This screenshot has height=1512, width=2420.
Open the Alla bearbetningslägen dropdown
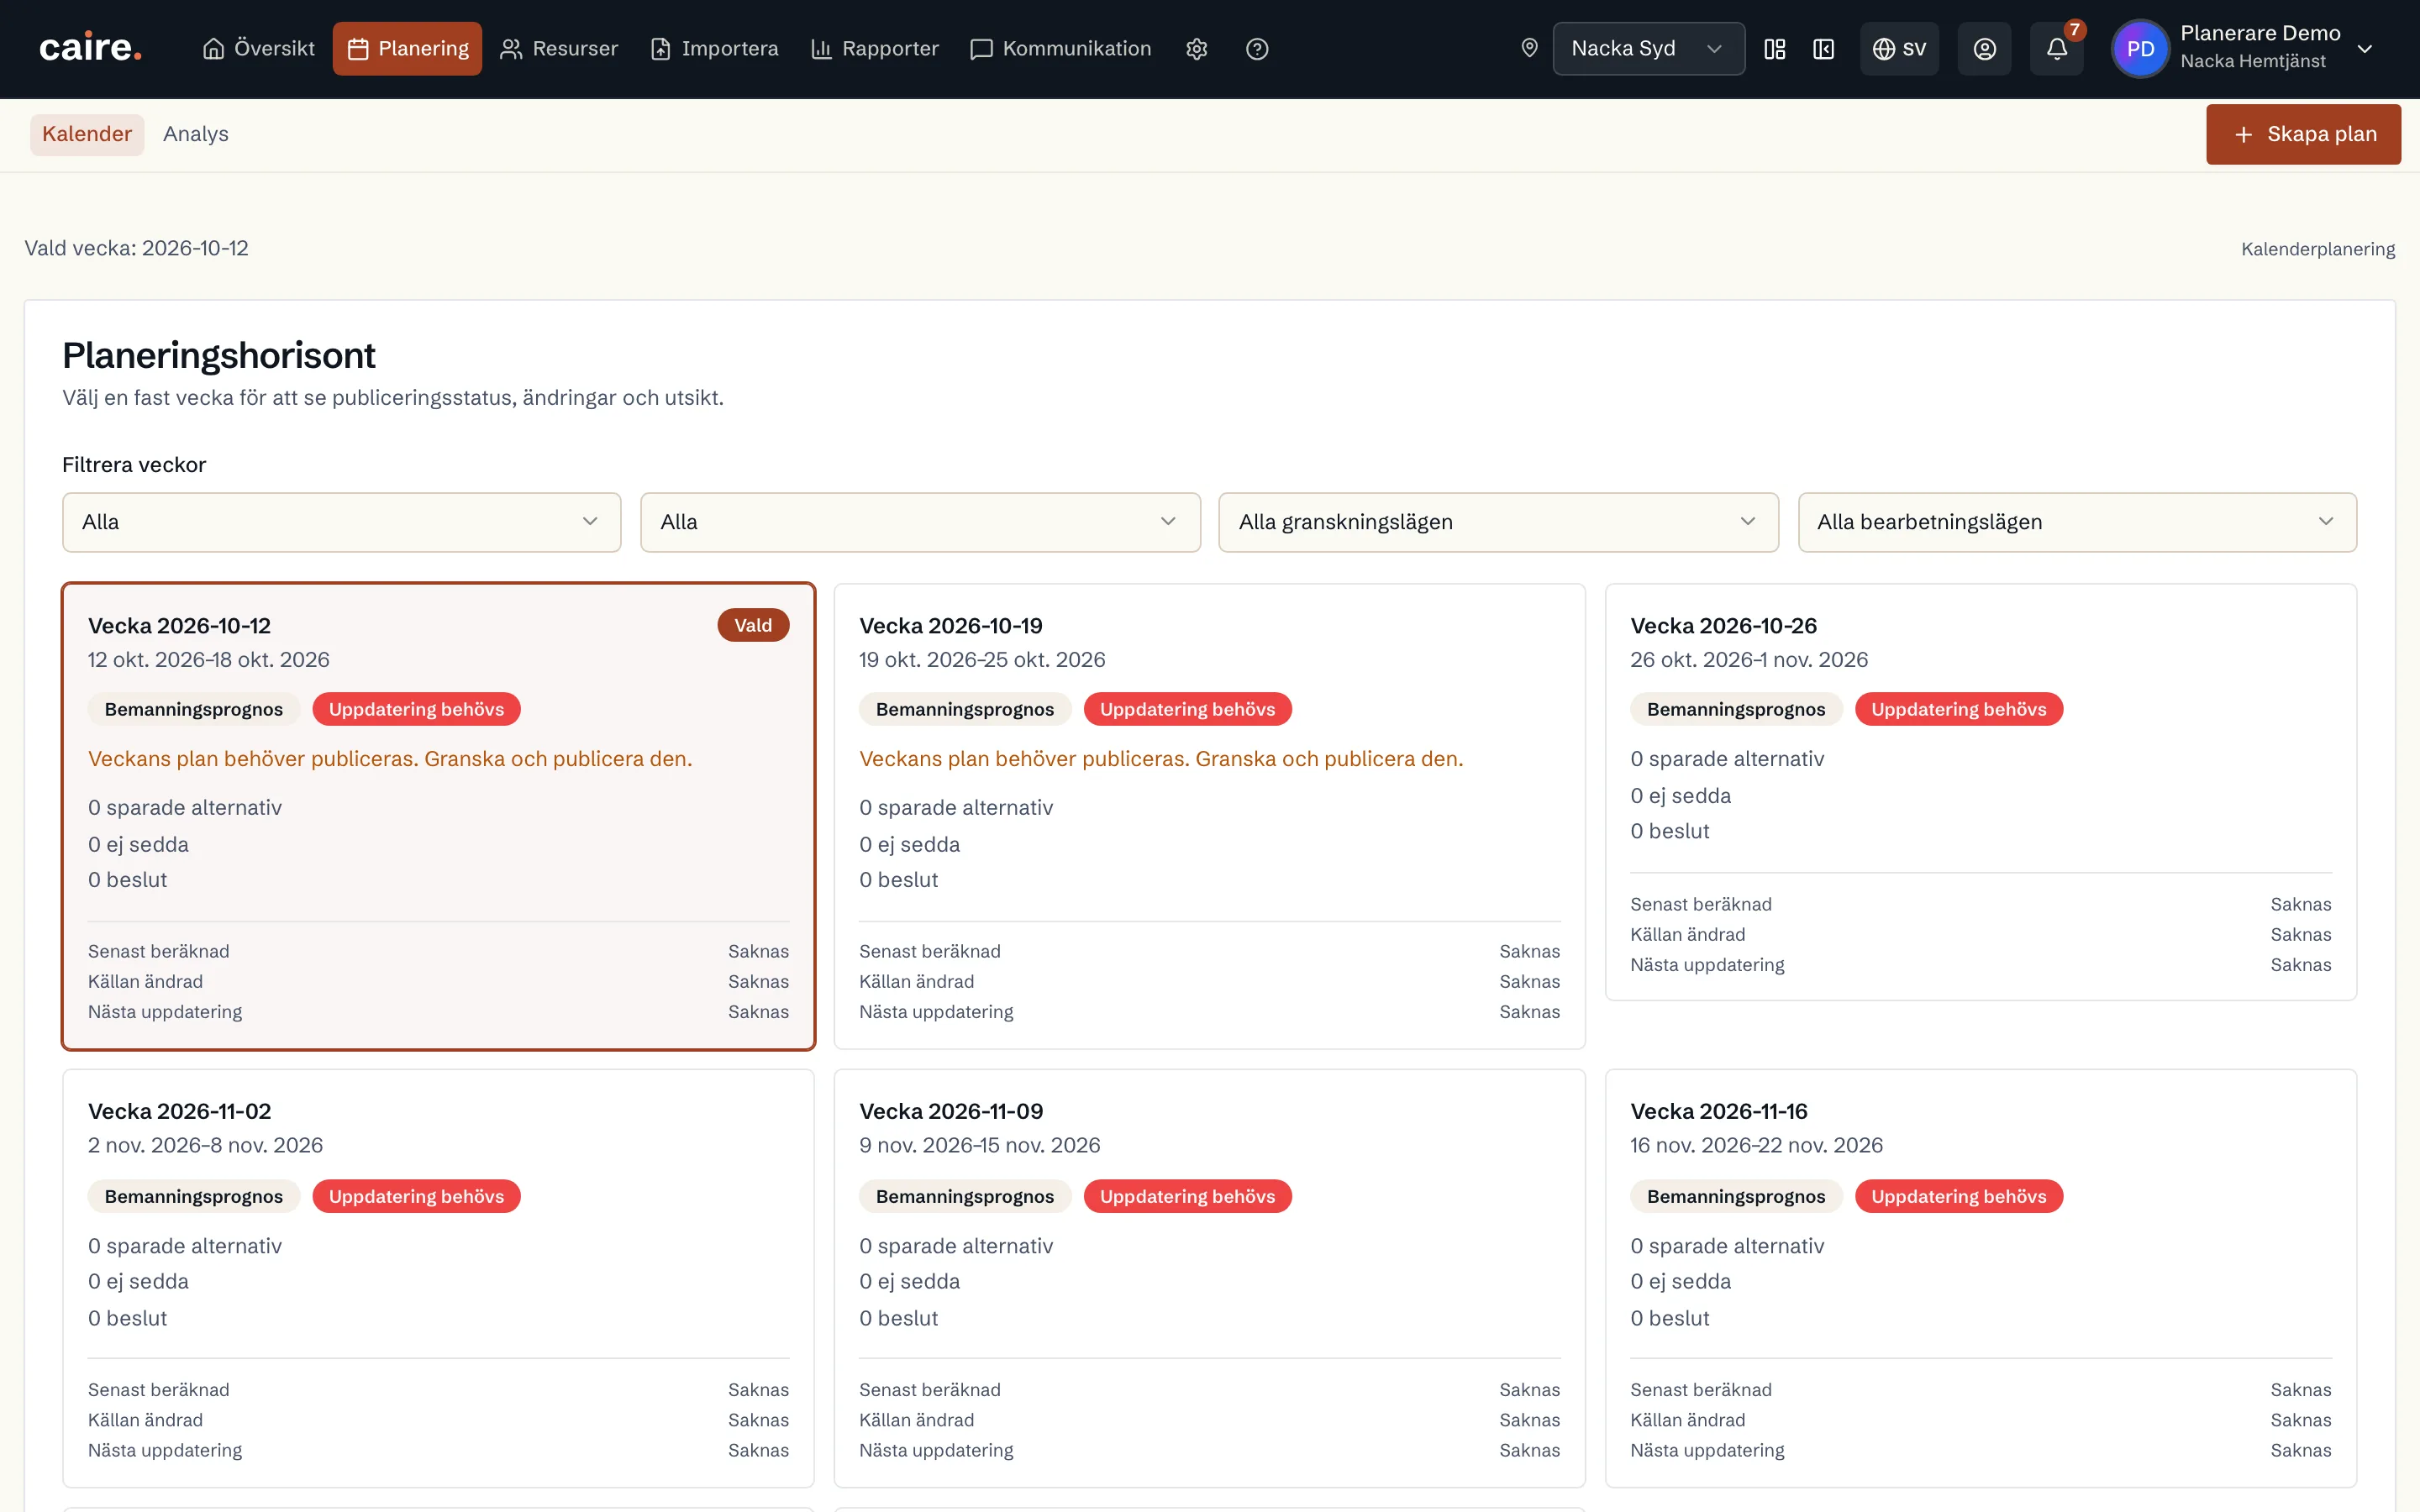[x=2076, y=522]
